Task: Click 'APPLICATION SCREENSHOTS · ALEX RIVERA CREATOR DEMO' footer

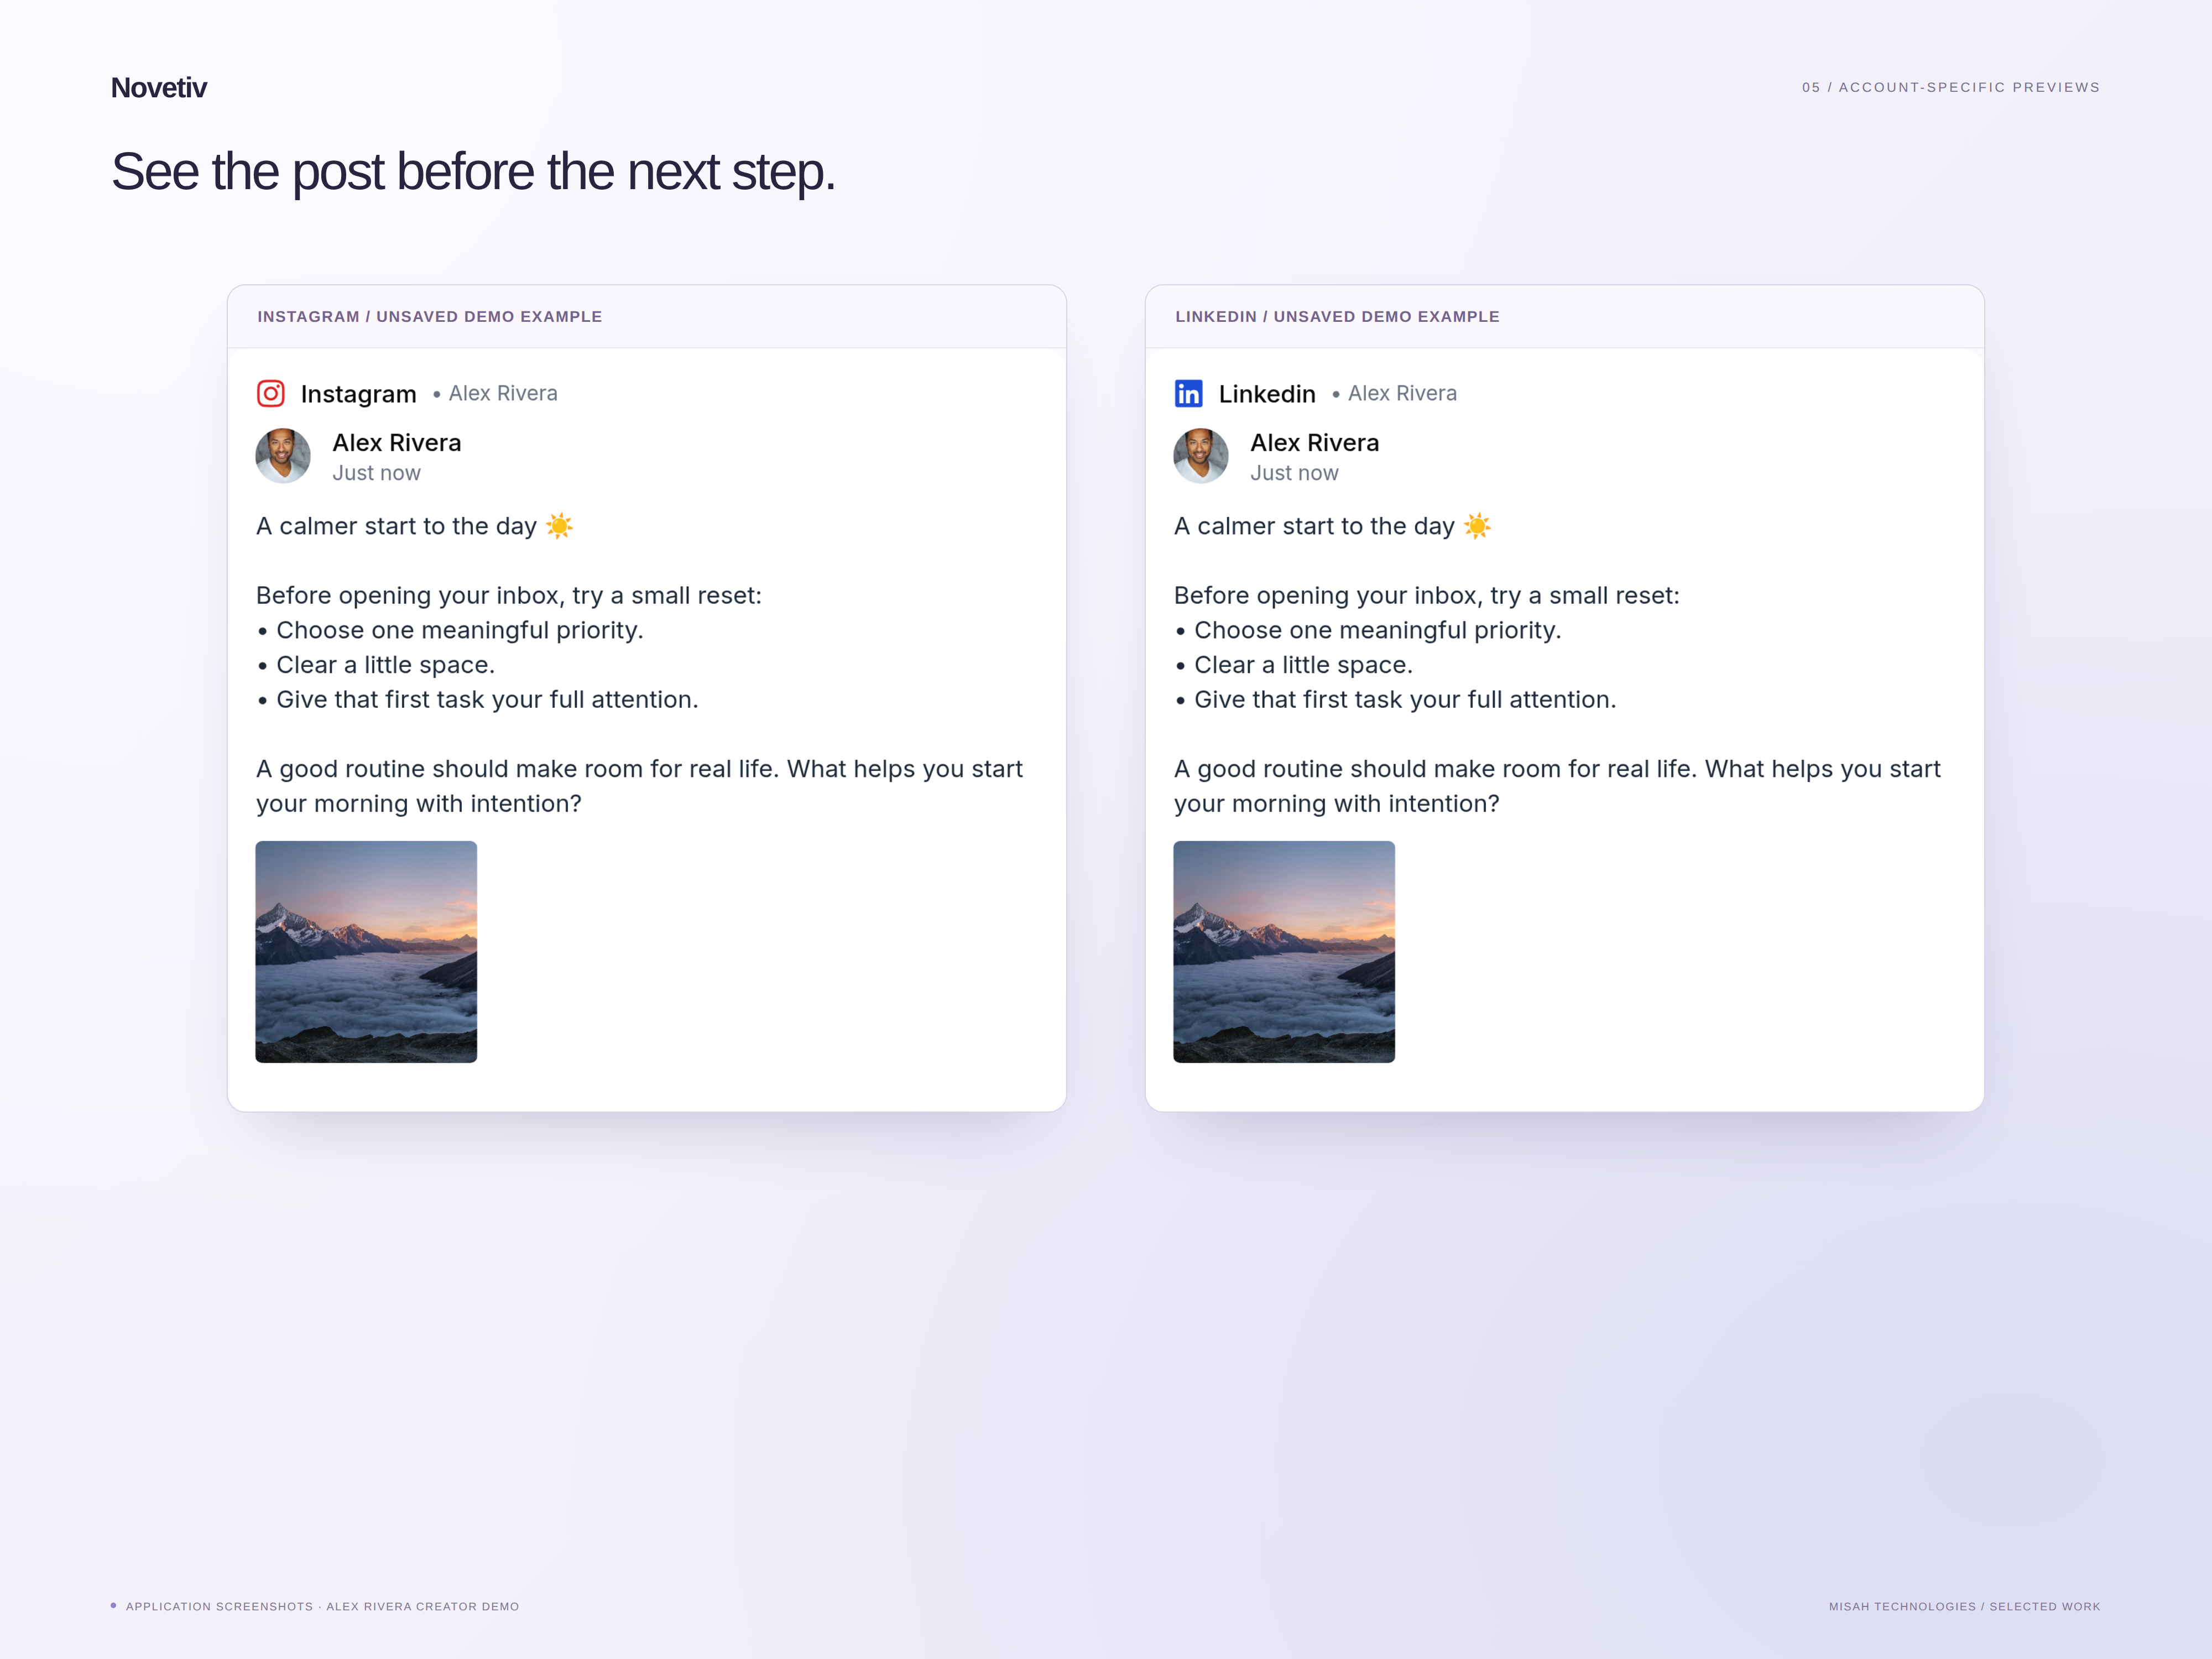Action: (322, 1606)
